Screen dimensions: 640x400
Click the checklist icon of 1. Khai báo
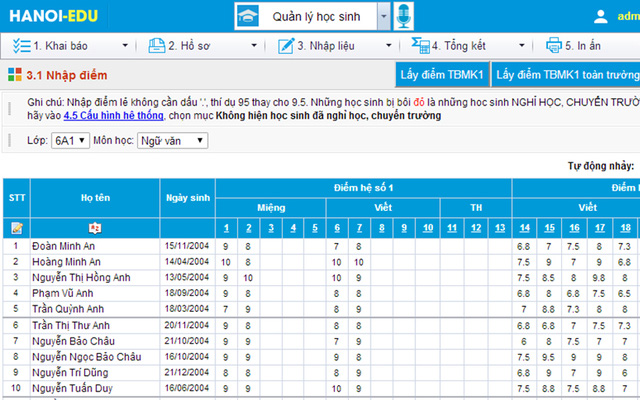(22, 46)
